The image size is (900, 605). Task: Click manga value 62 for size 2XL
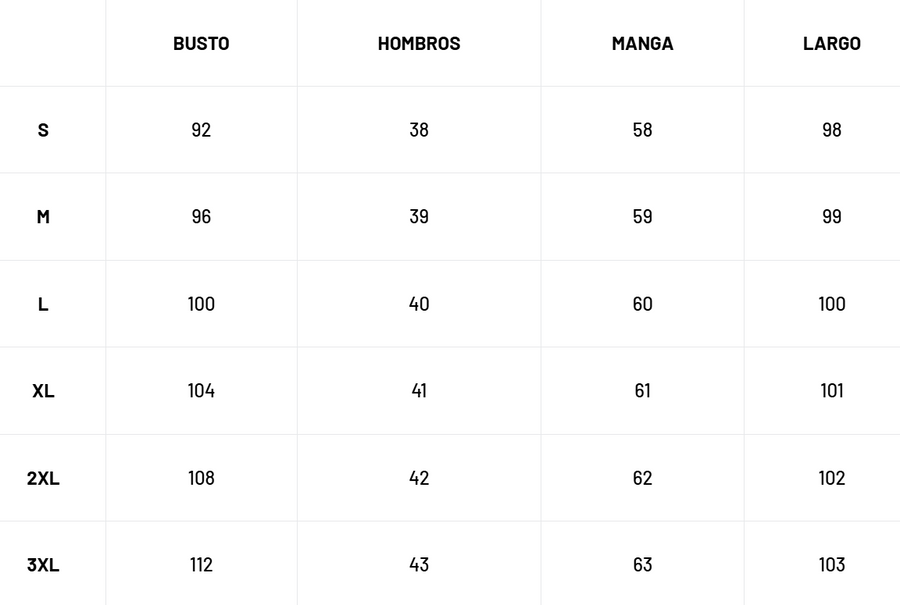[x=642, y=478]
